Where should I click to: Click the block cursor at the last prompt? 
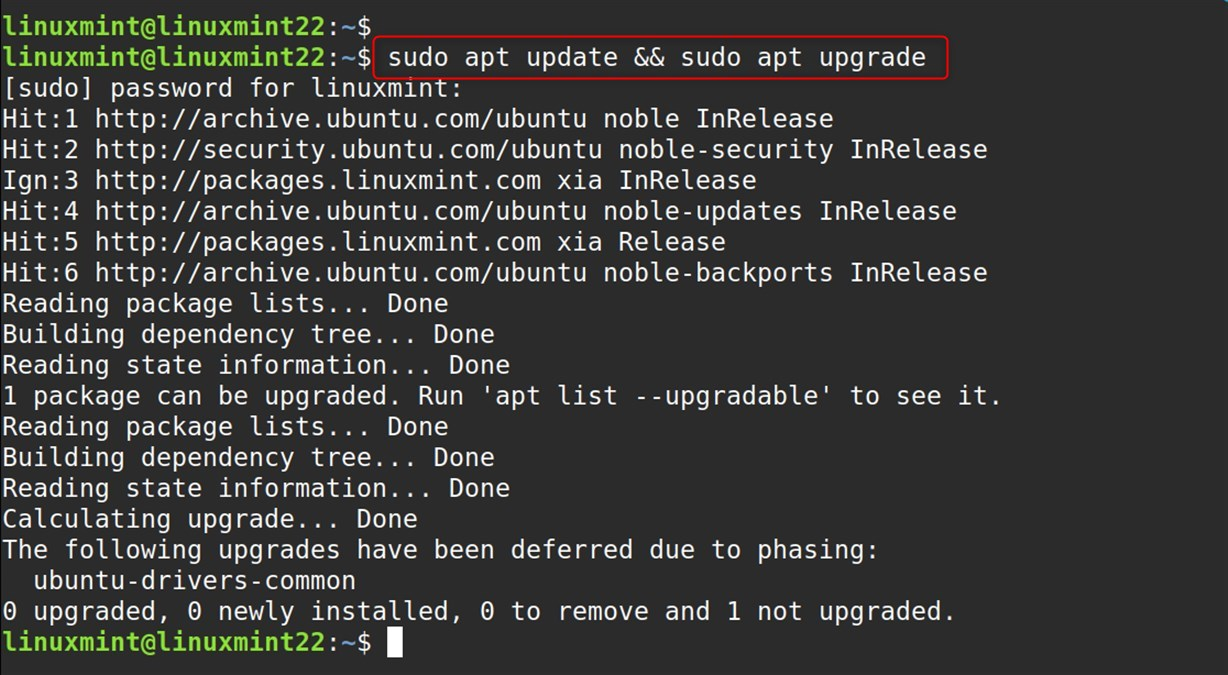coord(395,642)
